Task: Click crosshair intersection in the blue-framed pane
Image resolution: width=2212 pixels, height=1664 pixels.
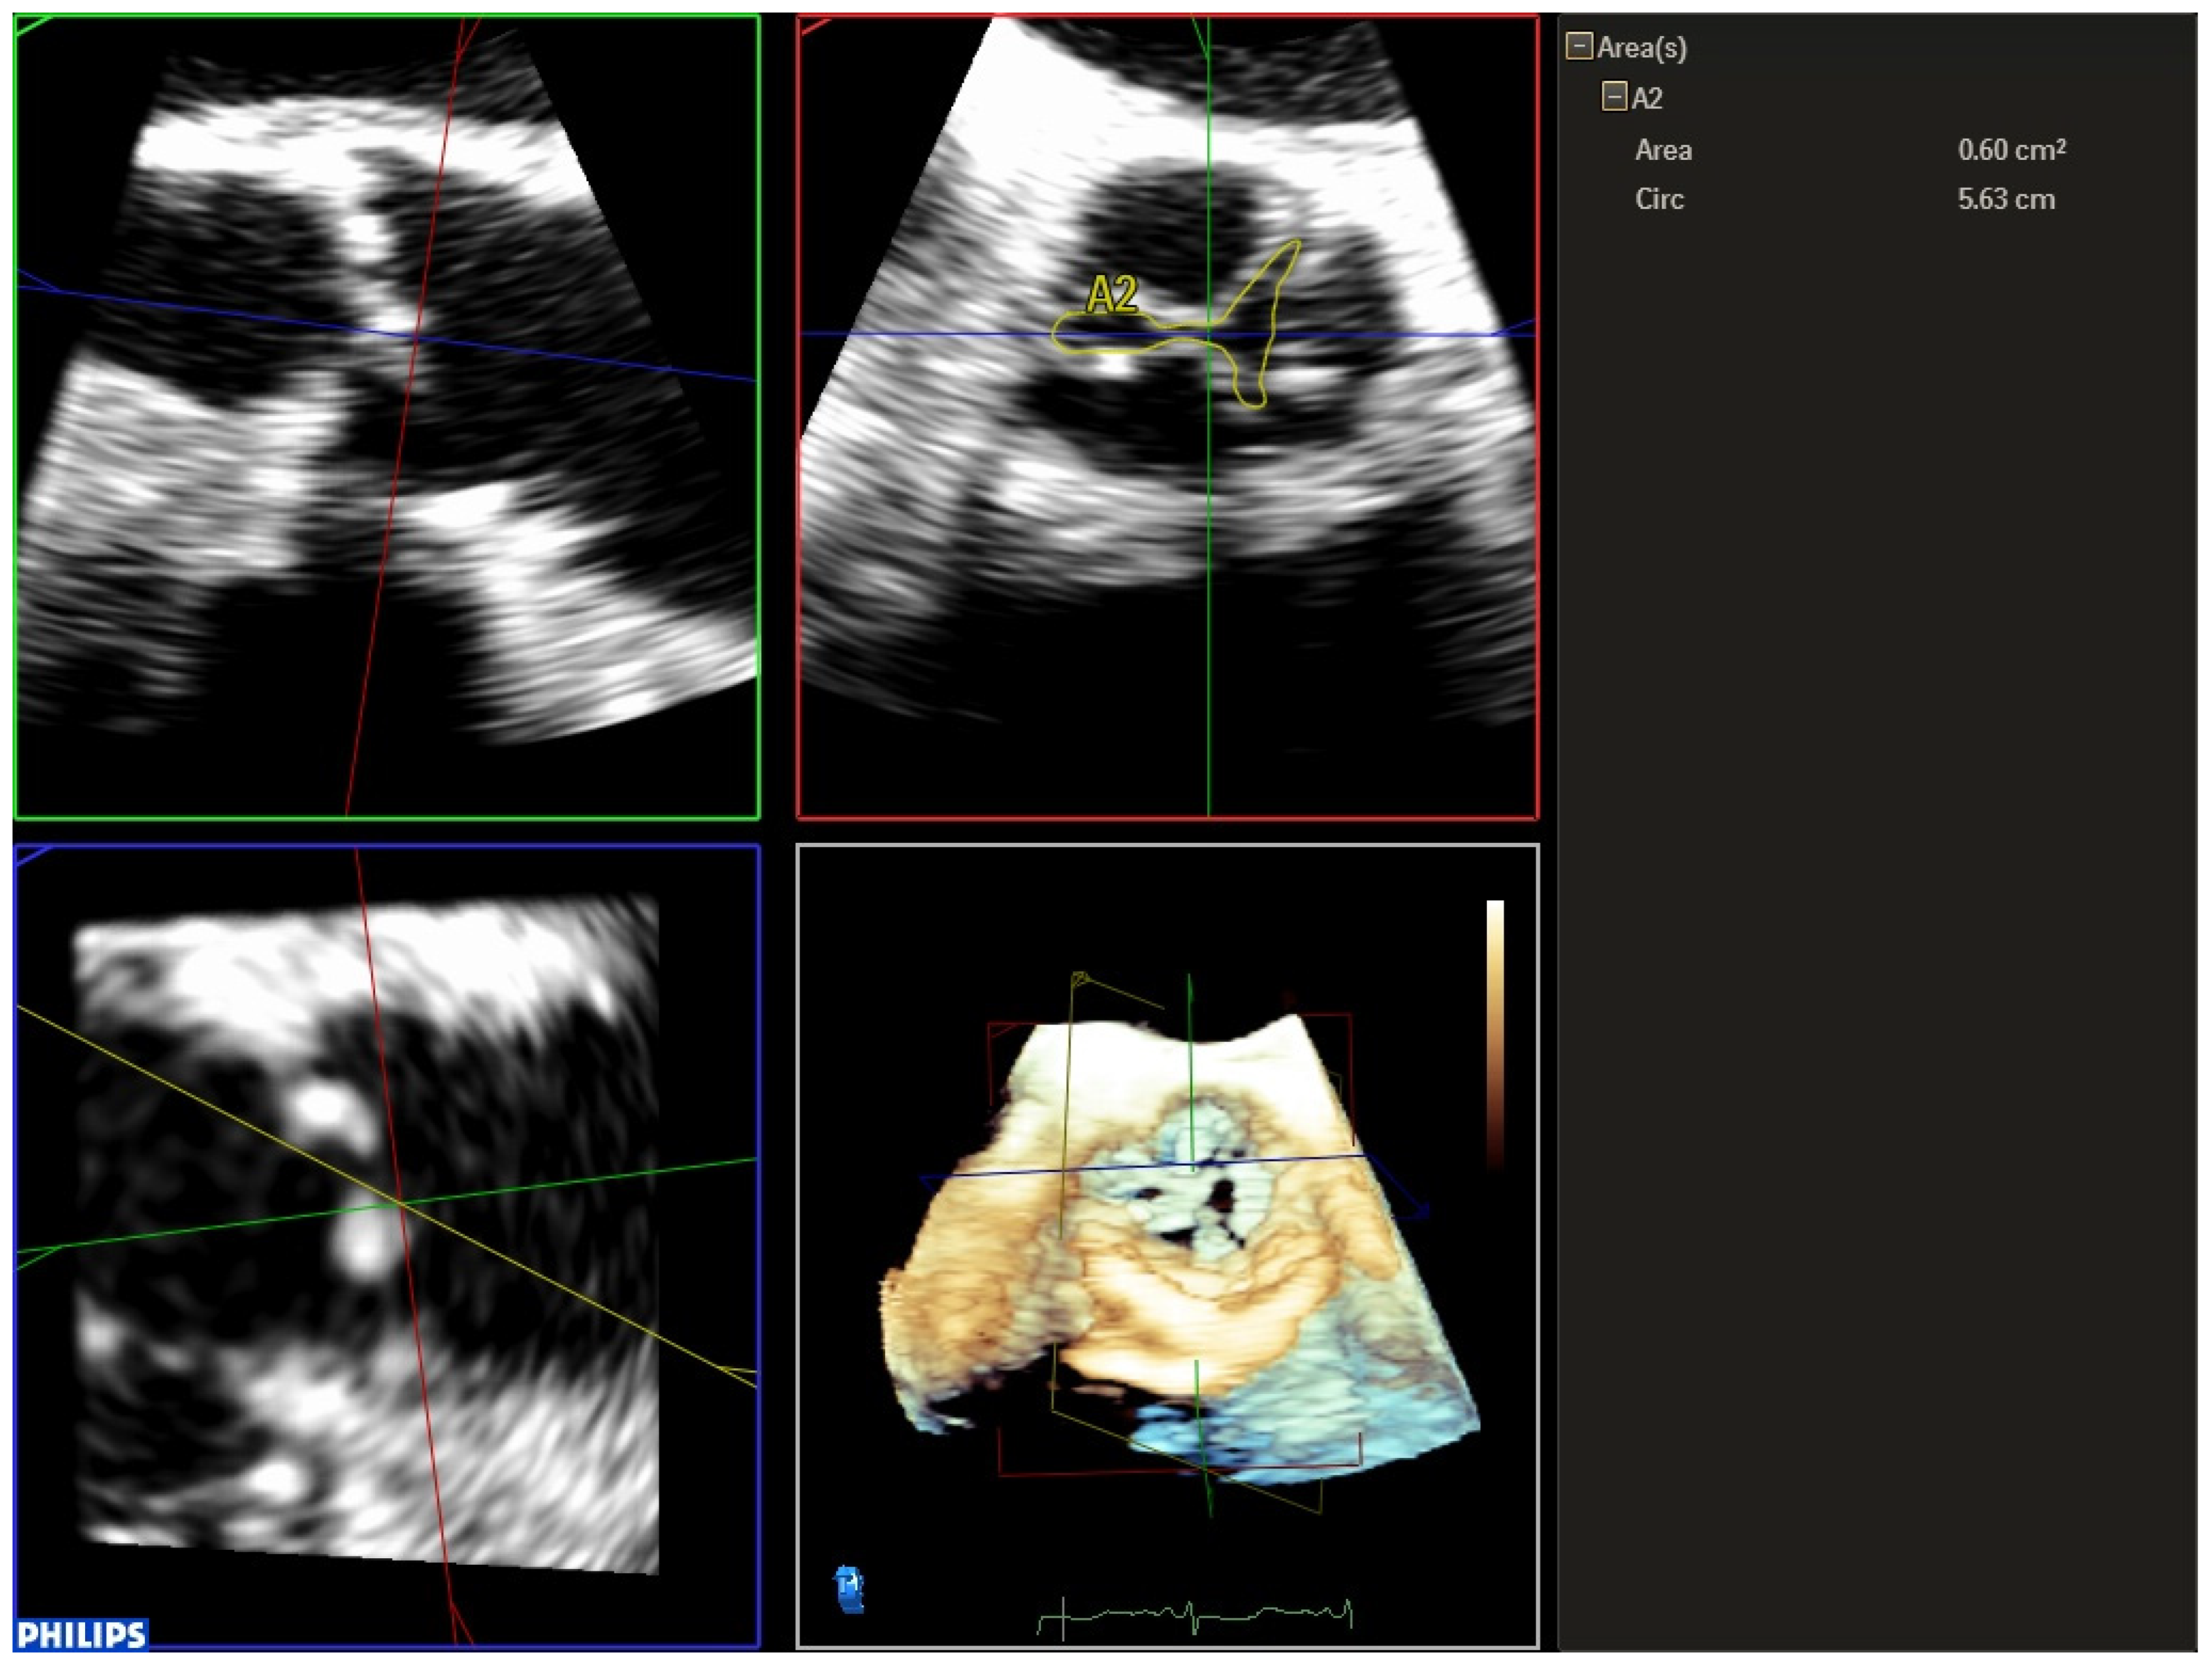Action: pyautogui.click(x=400, y=1203)
